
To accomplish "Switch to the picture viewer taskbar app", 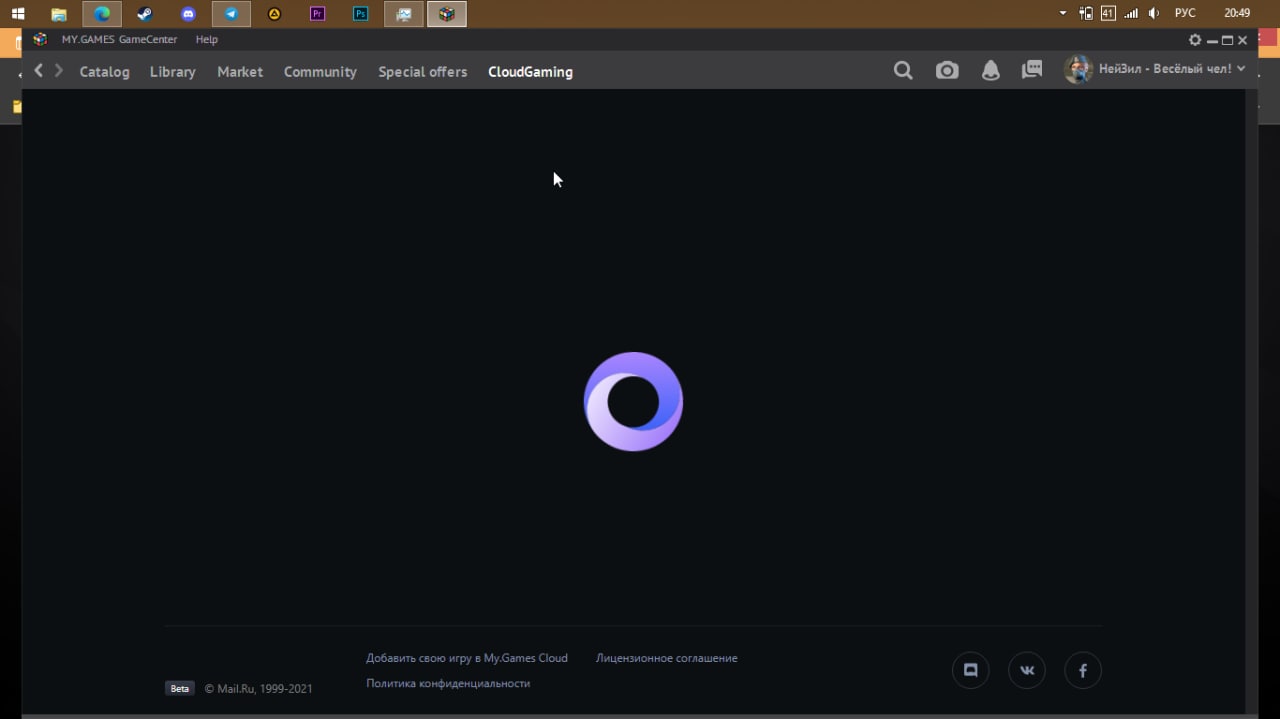I will [403, 14].
